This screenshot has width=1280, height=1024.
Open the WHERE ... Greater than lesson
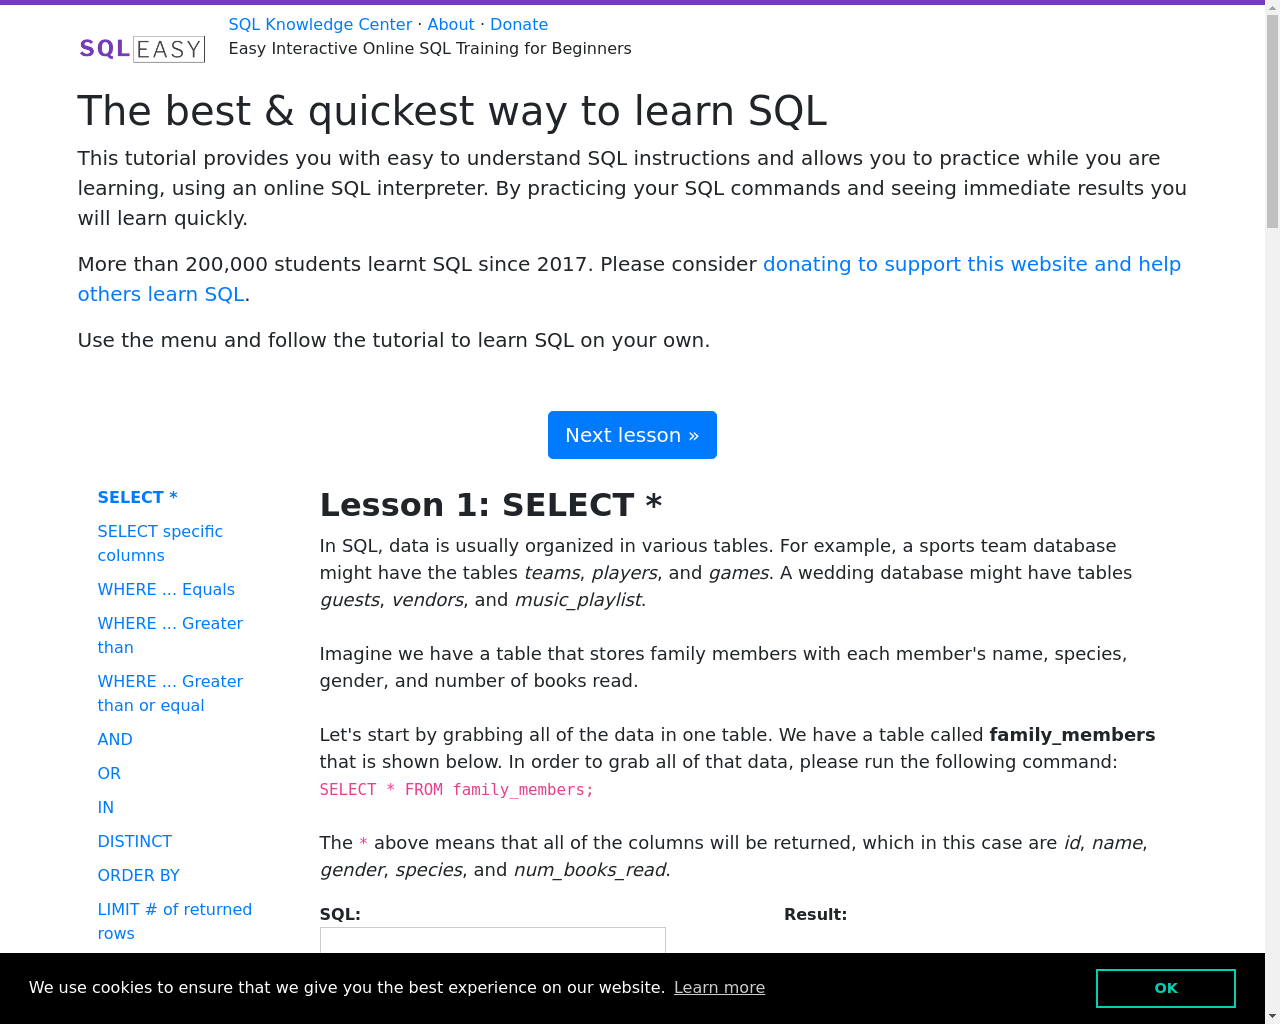point(170,635)
